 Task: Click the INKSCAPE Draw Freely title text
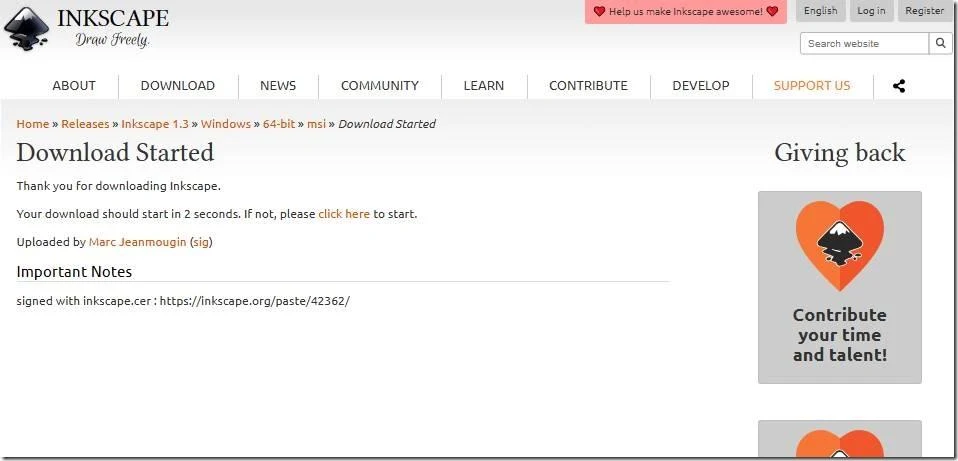(x=113, y=28)
